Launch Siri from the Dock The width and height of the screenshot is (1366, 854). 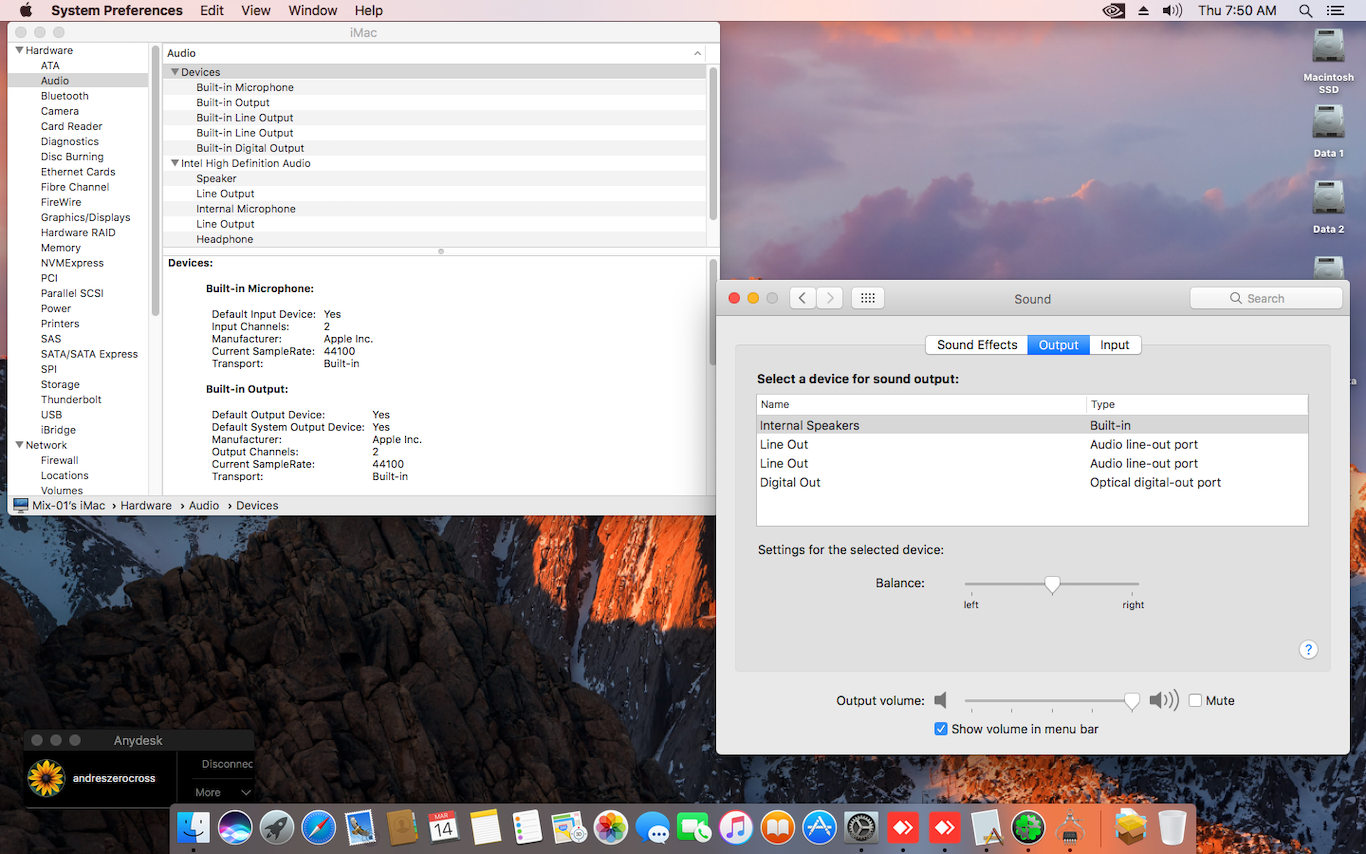point(235,827)
